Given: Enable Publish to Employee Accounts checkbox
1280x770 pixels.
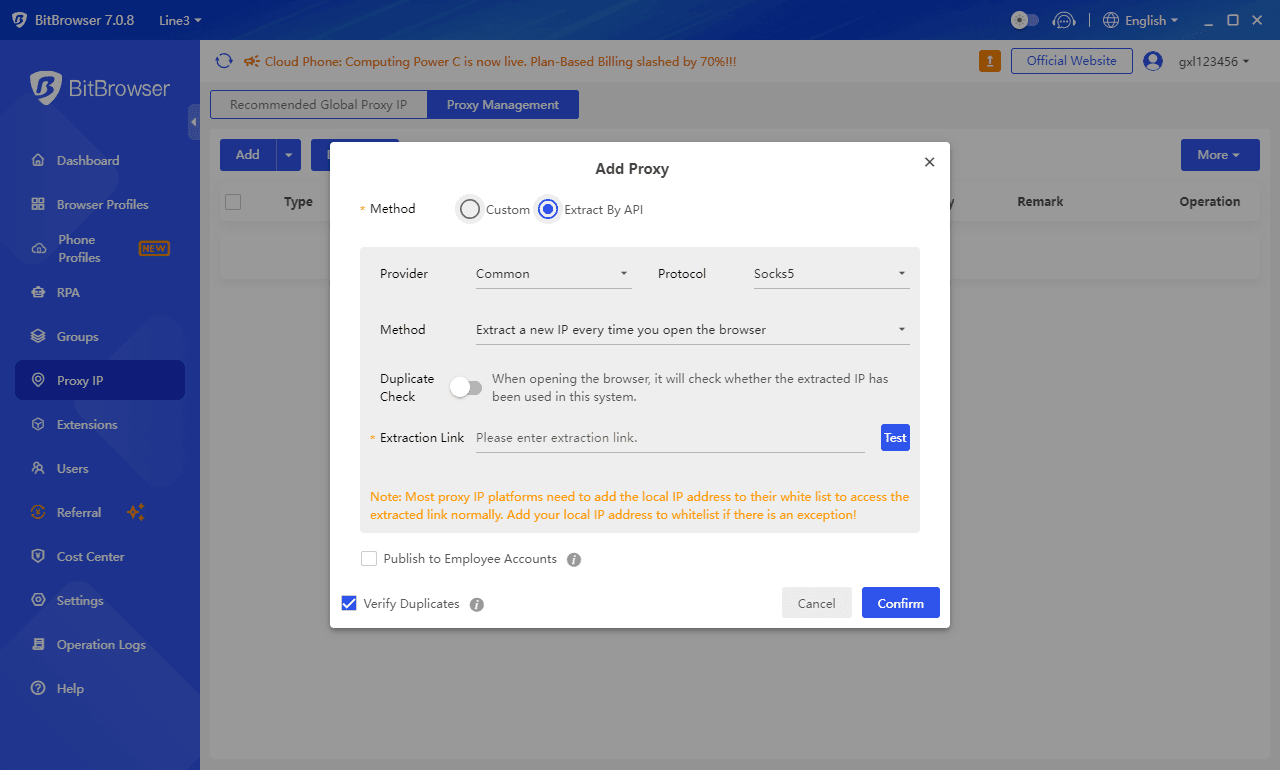Looking at the screenshot, I should 369,559.
